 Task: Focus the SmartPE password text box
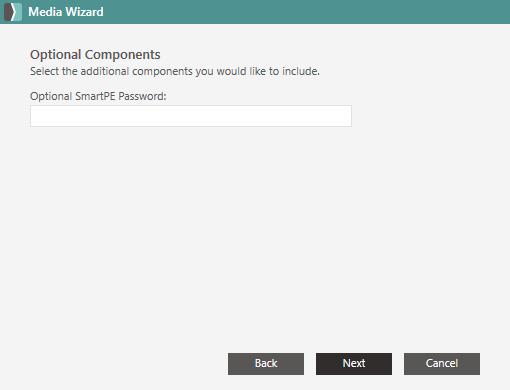pos(191,116)
